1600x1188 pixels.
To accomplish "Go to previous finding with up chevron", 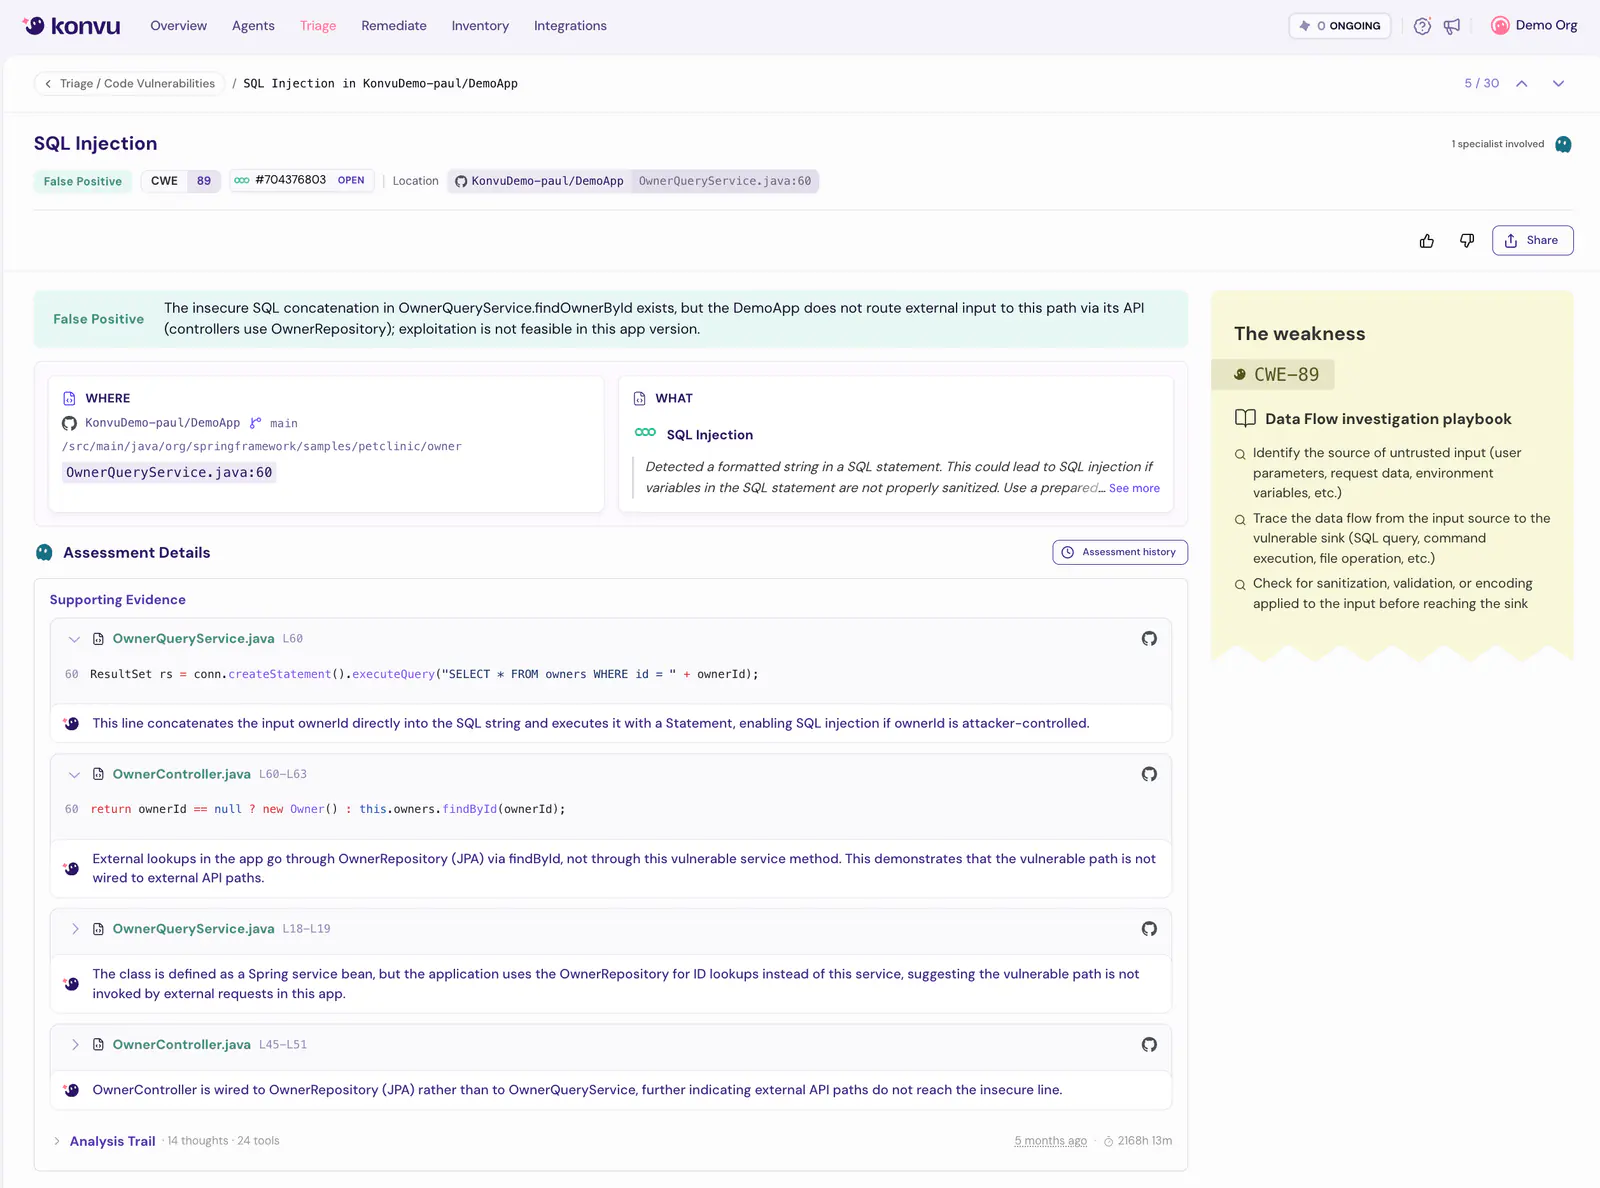I will (1522, 84).
